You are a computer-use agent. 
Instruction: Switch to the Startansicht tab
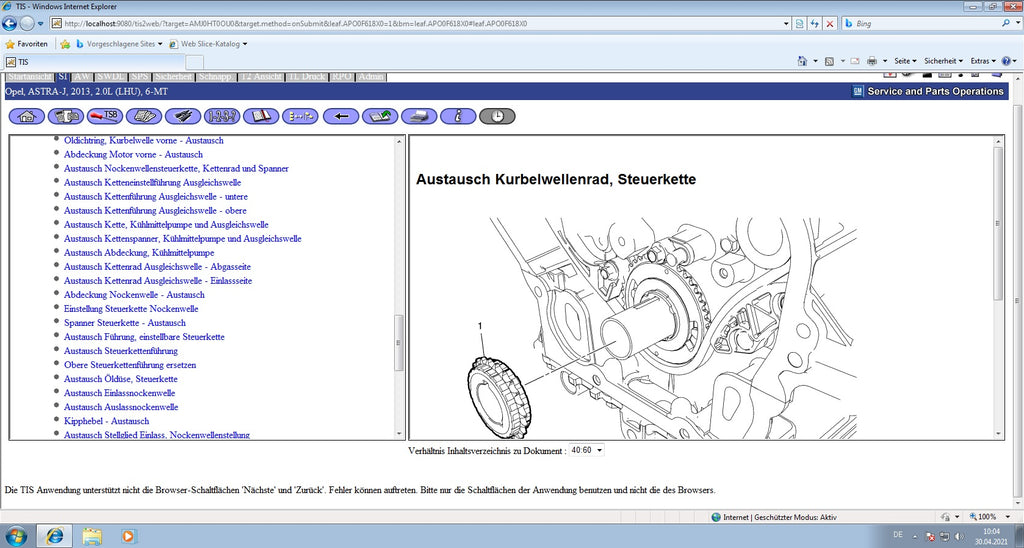[x=30, y=76]
